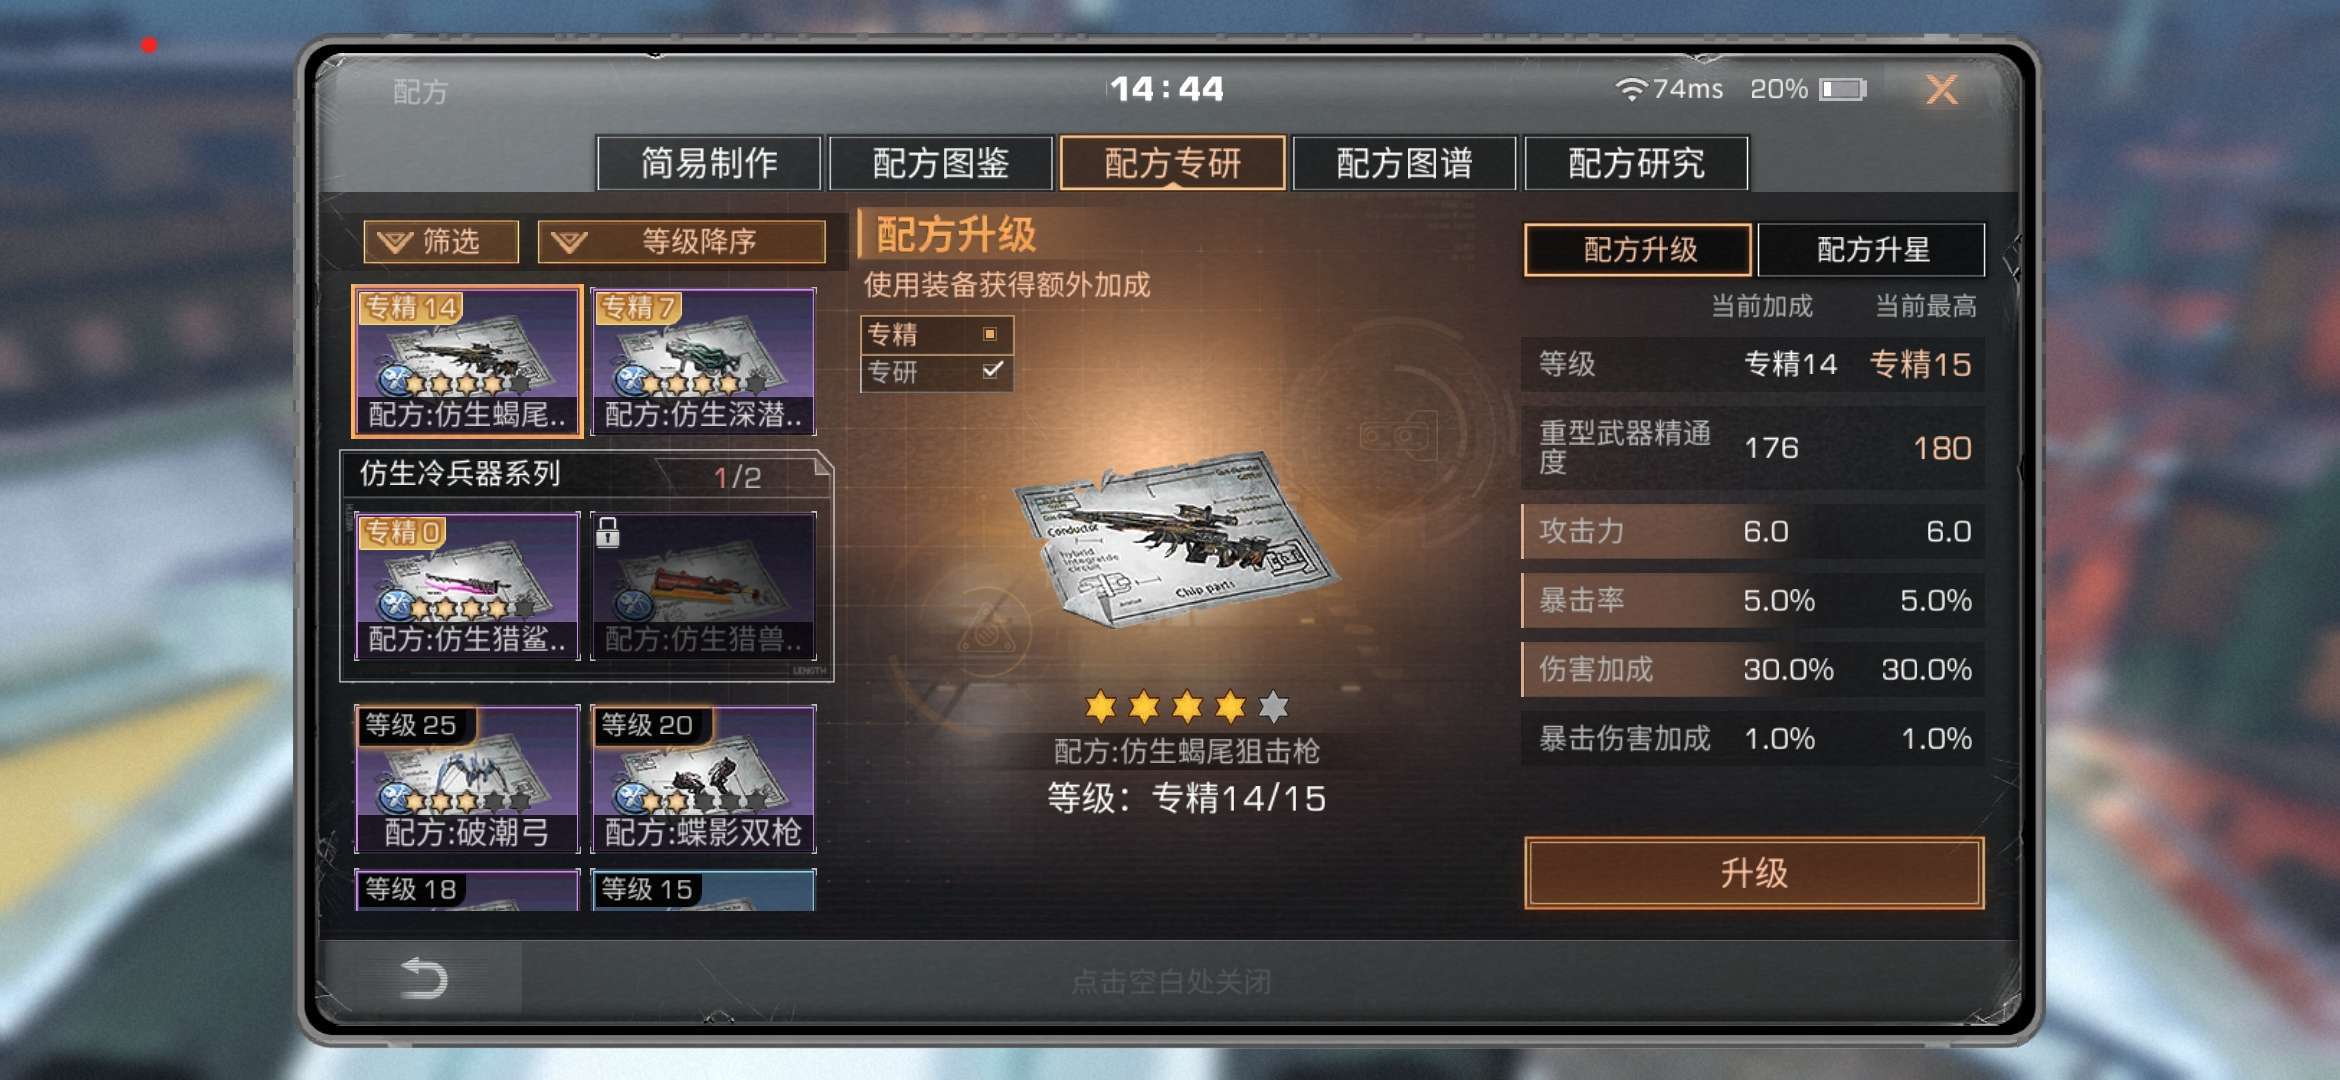Click the central sniper rifle blueprint image
This screenshot has width=2340, height=1080.
(1176, 540)
